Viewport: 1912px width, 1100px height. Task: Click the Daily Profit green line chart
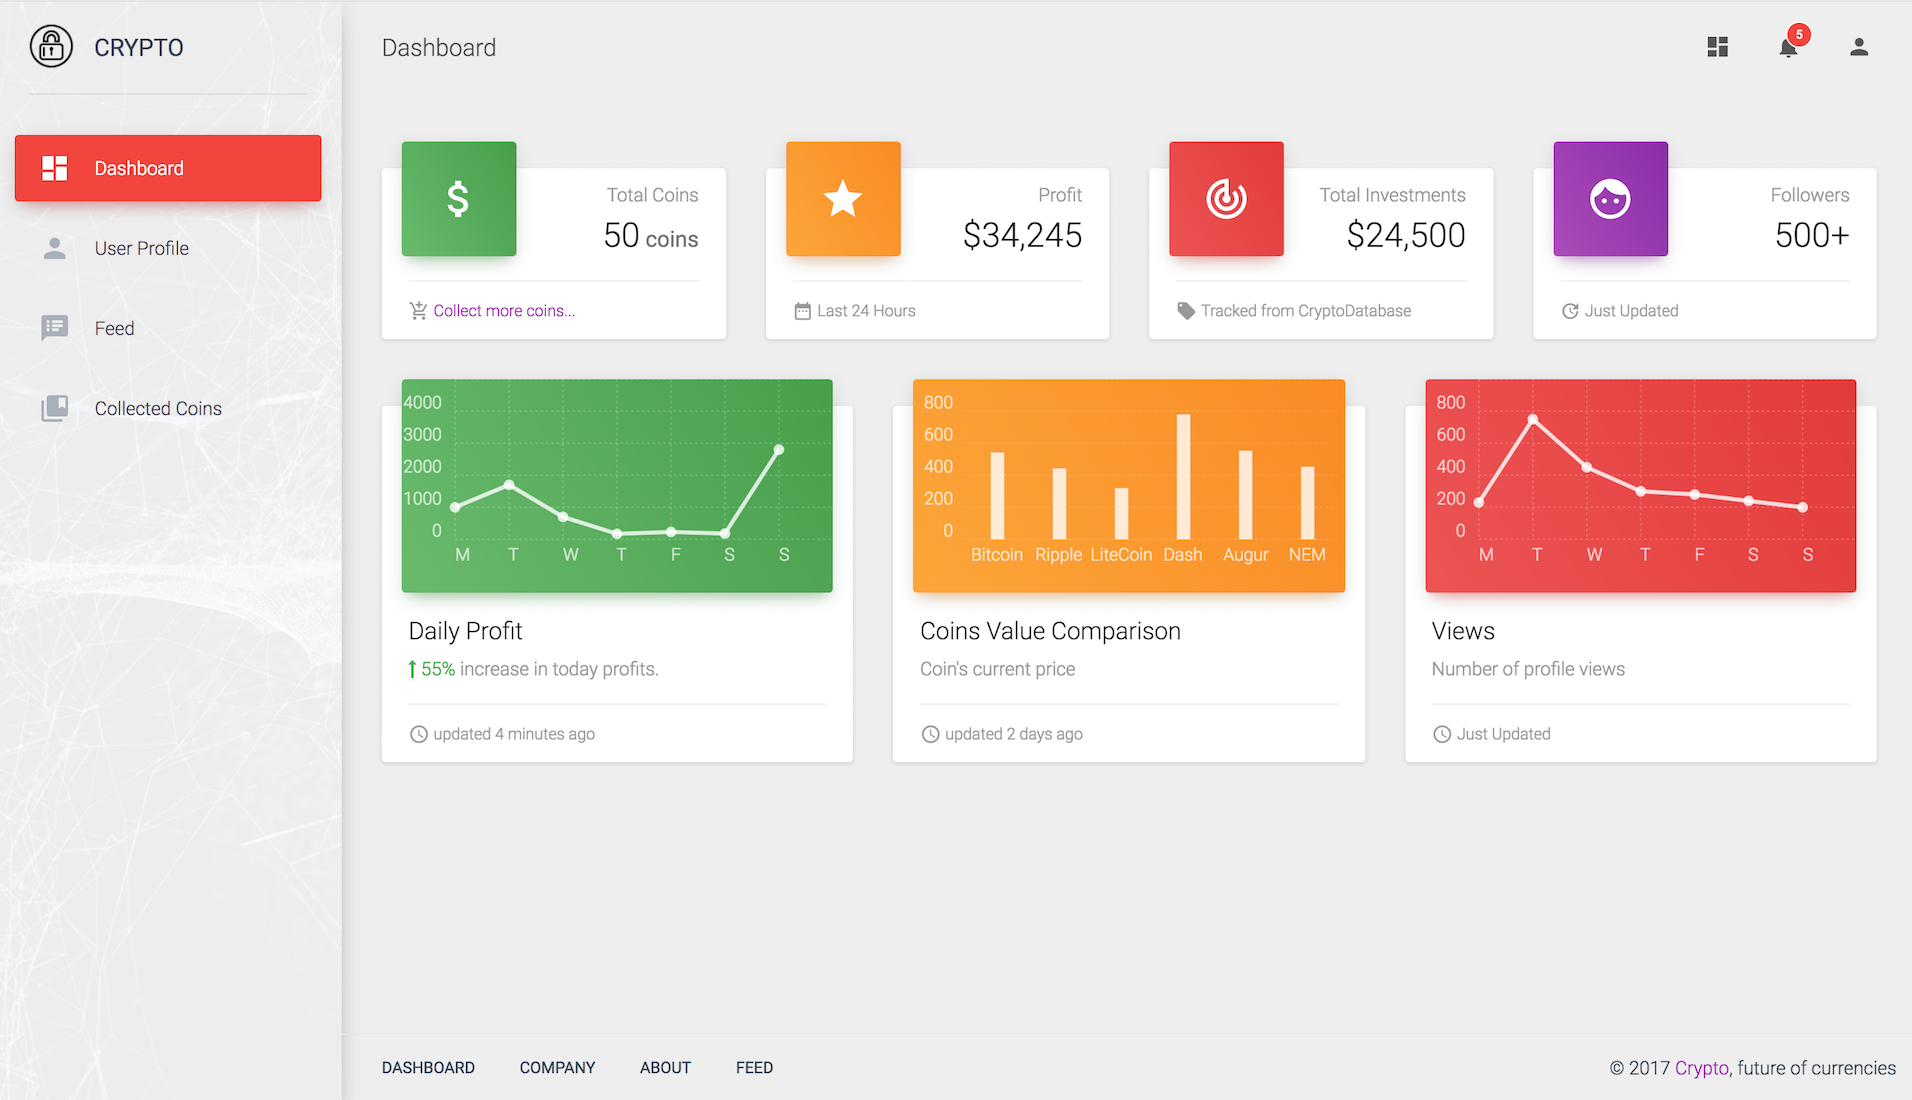pyautogui.click(x=617, y=485)
